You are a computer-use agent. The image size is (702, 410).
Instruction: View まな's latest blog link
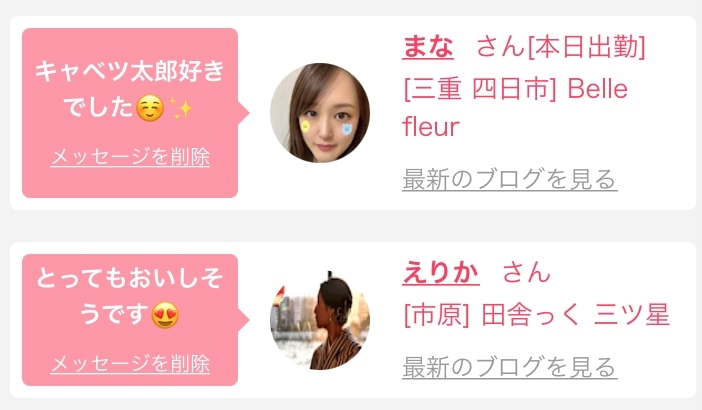click(510, 179)
